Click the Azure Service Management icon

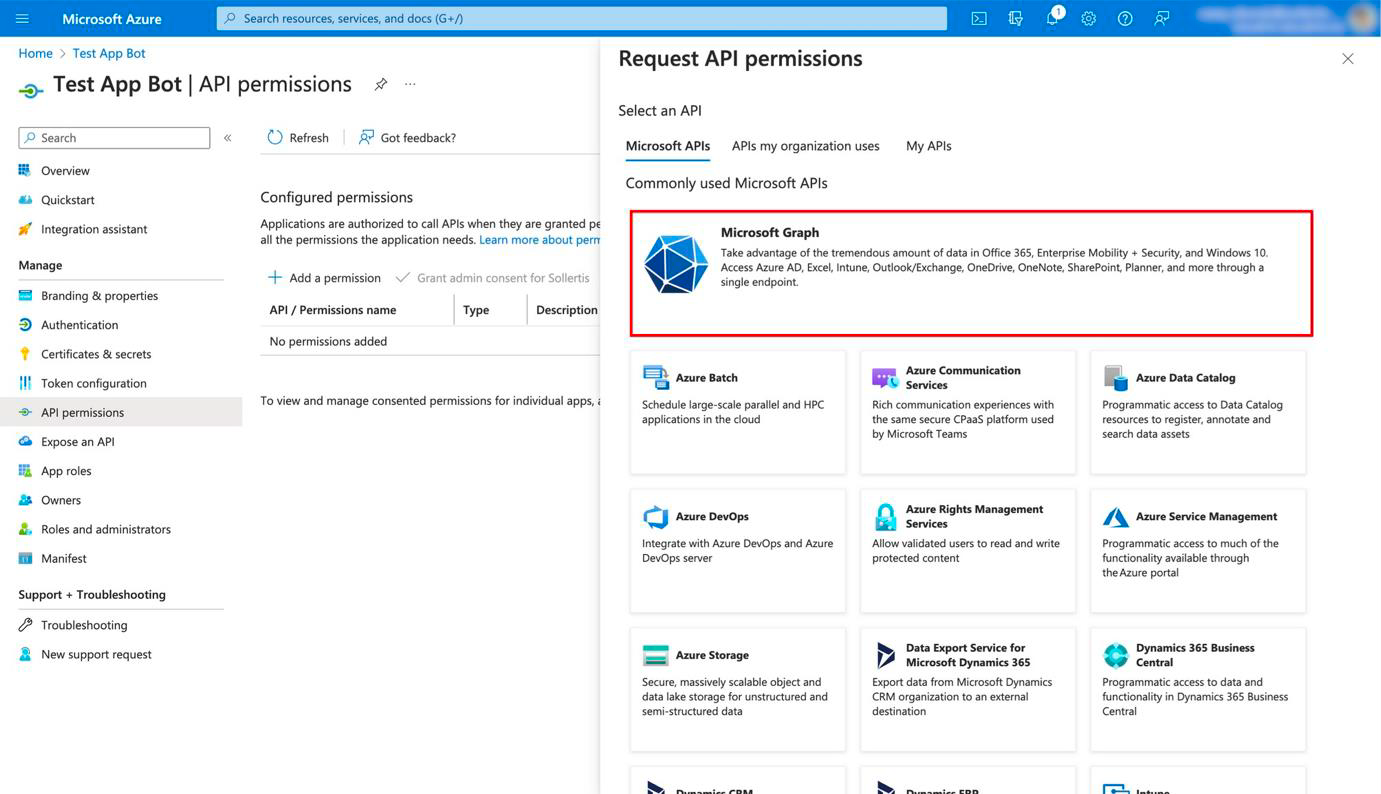tap(1115, 517)
